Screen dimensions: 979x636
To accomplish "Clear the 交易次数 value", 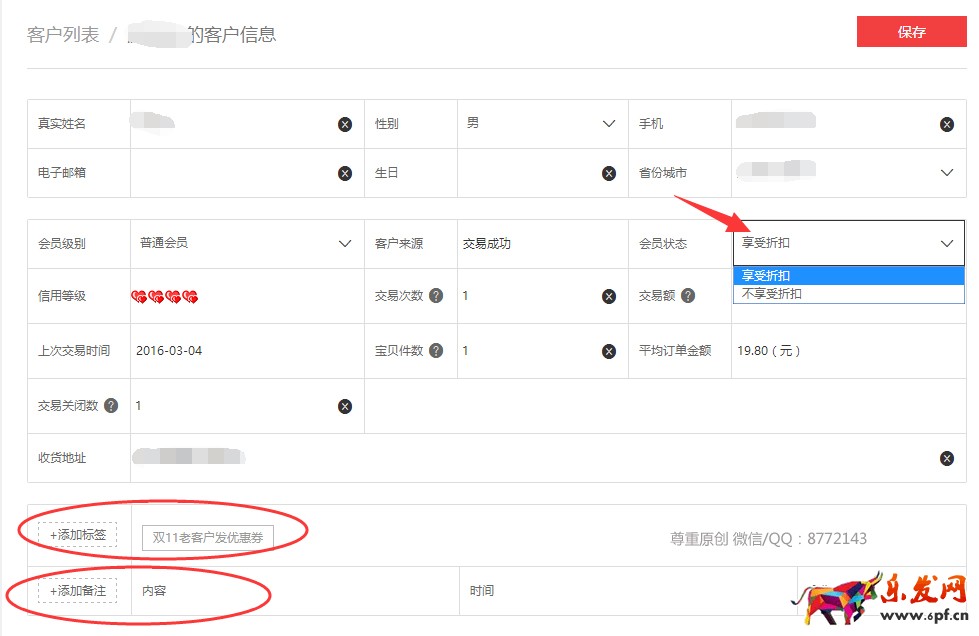I will pos(609,297).
